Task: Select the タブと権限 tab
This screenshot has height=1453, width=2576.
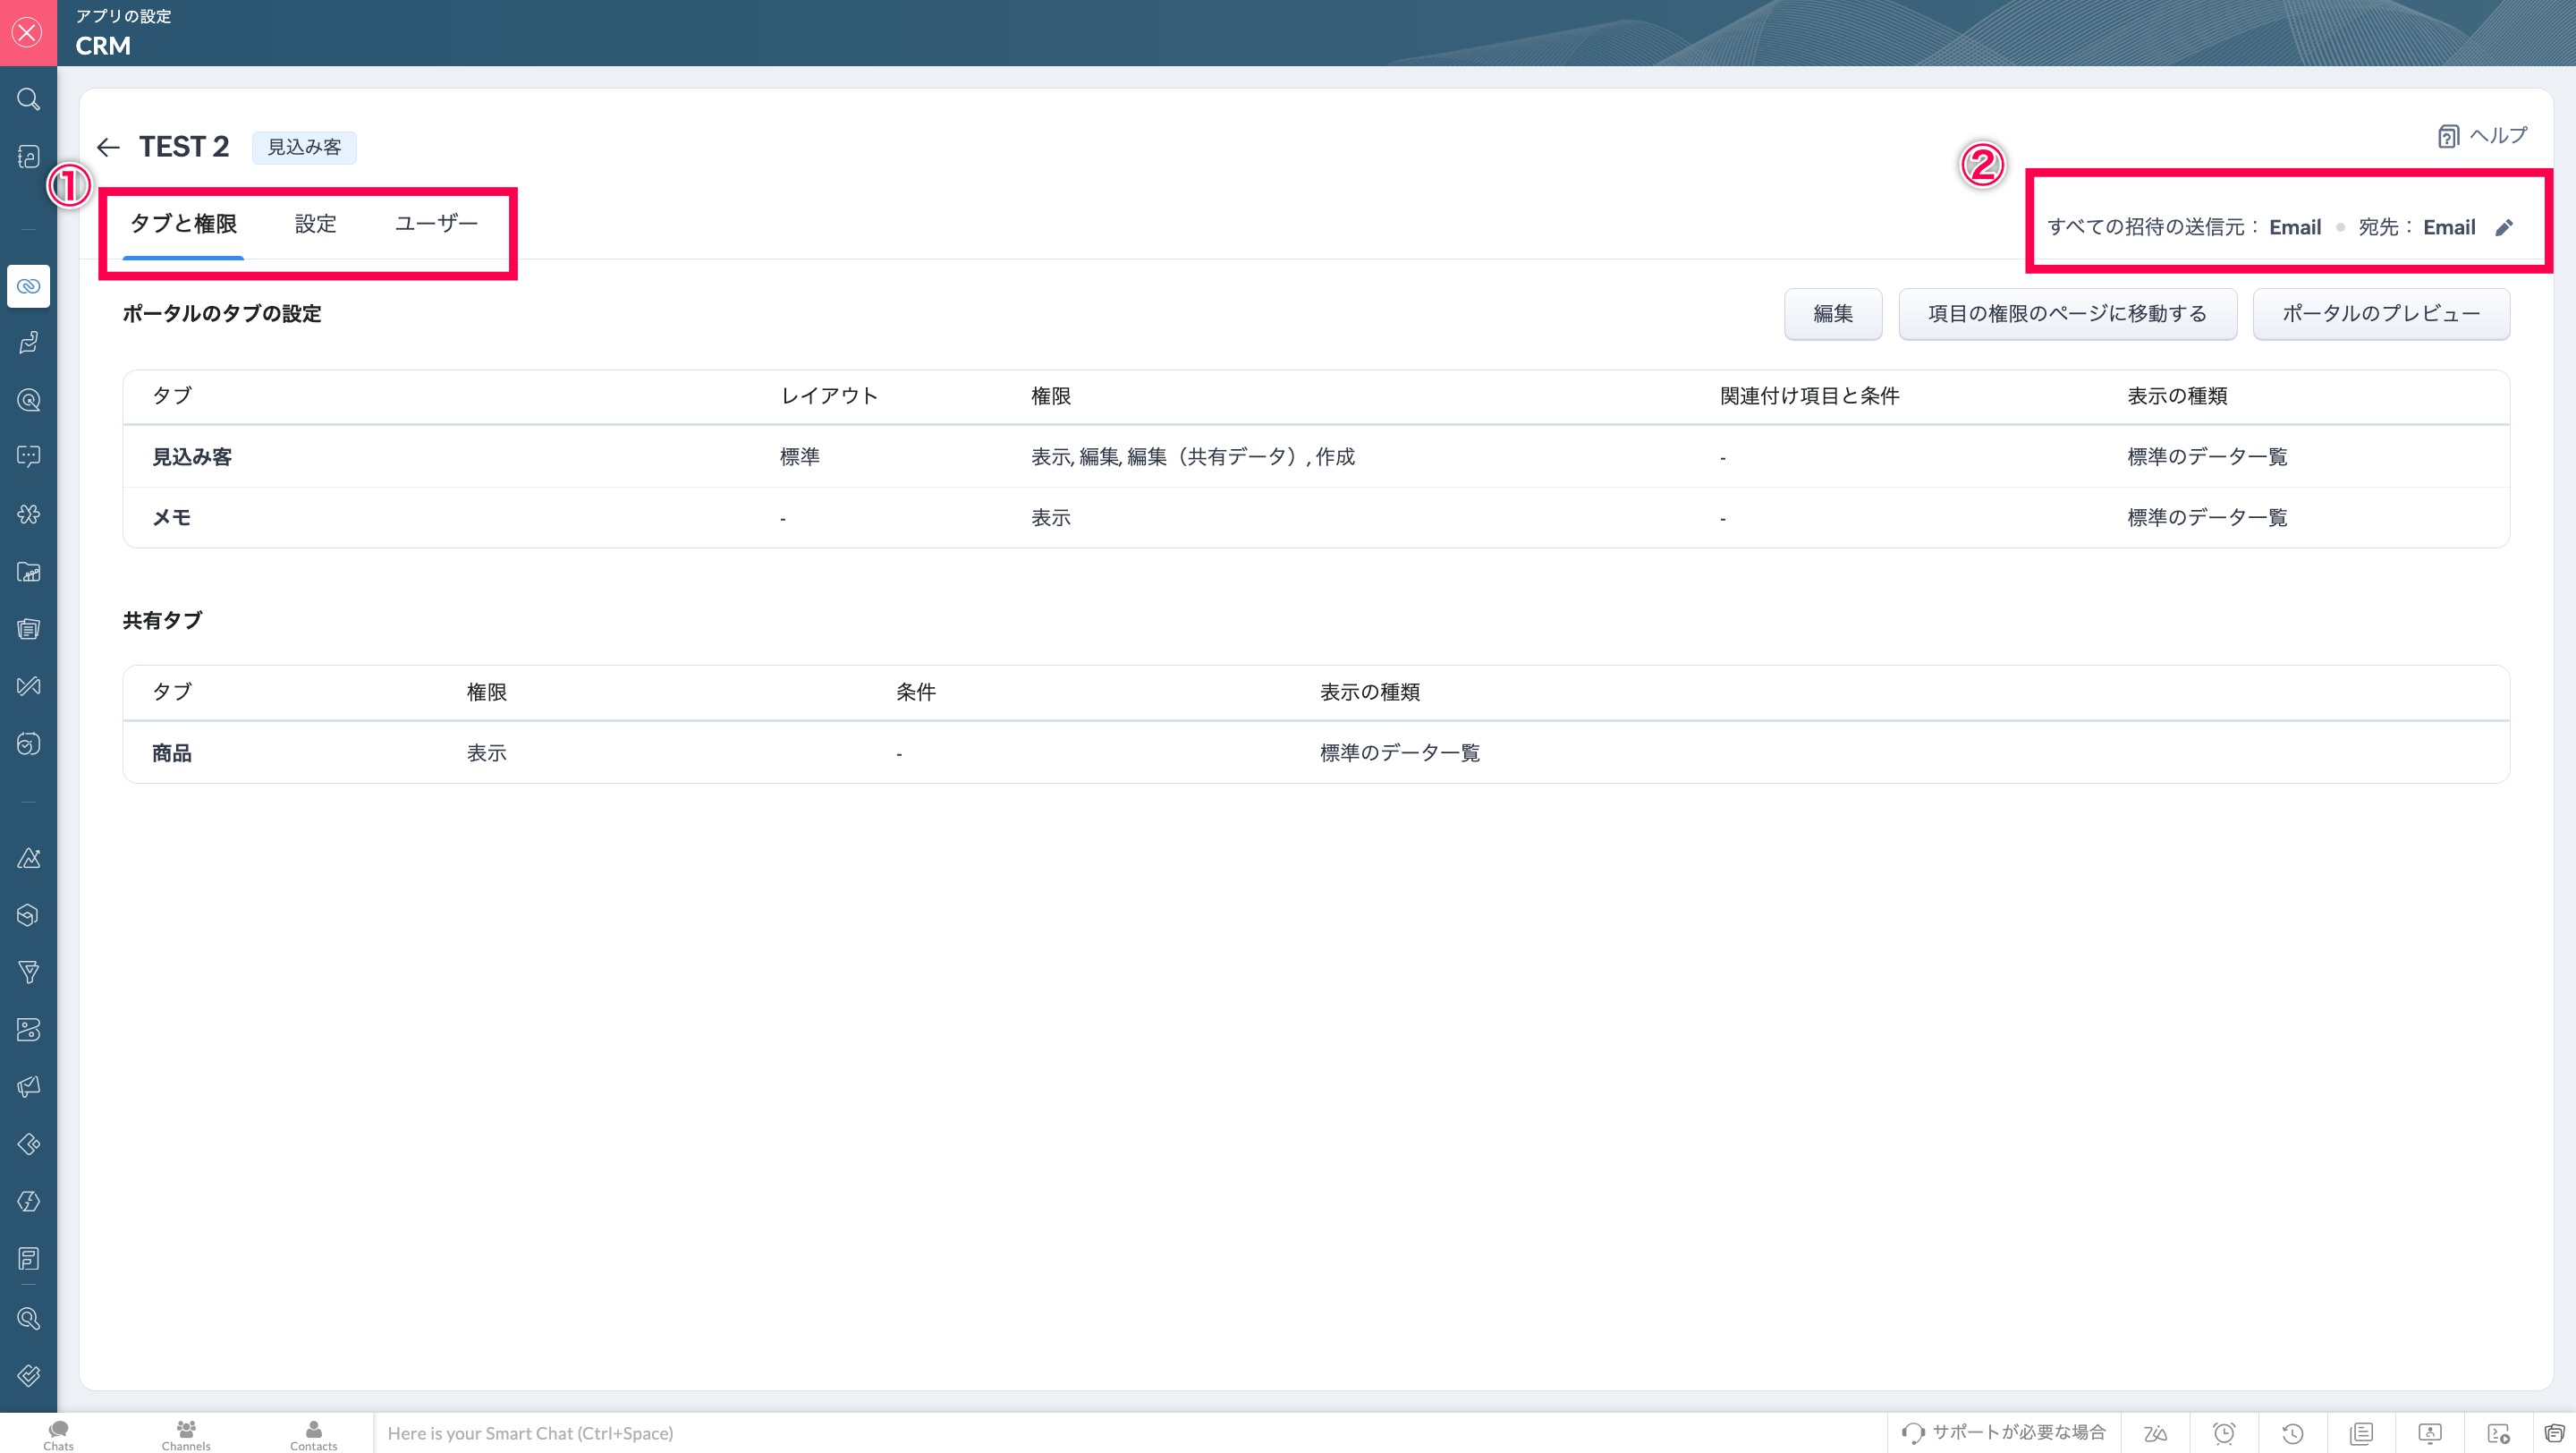Action: click(x=183, y=224)
